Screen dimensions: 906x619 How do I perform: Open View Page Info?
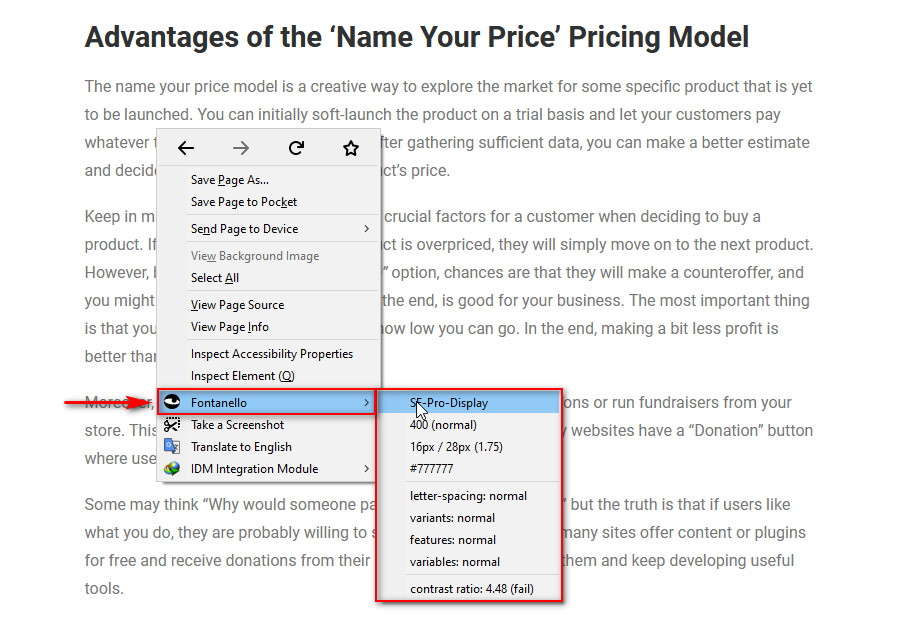[x=268, y=327]
